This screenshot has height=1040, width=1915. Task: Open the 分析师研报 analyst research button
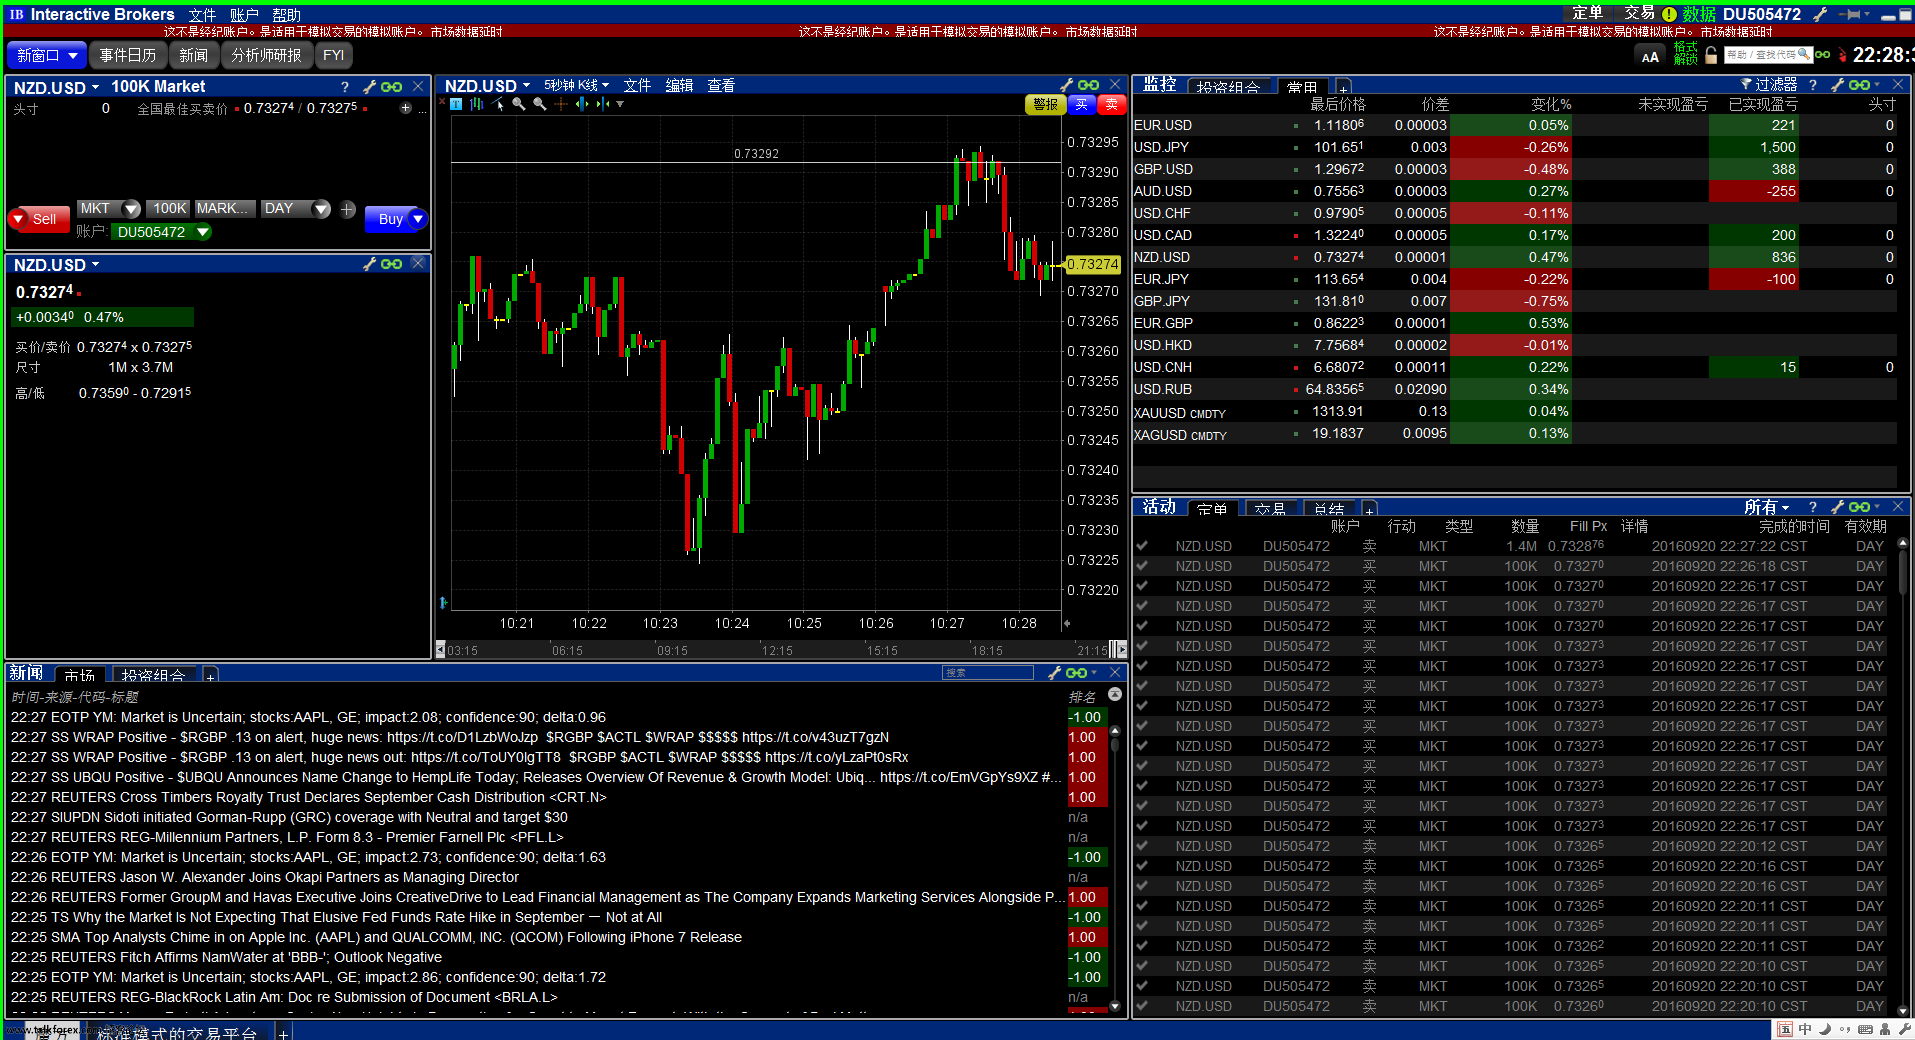tap(266, 56)
